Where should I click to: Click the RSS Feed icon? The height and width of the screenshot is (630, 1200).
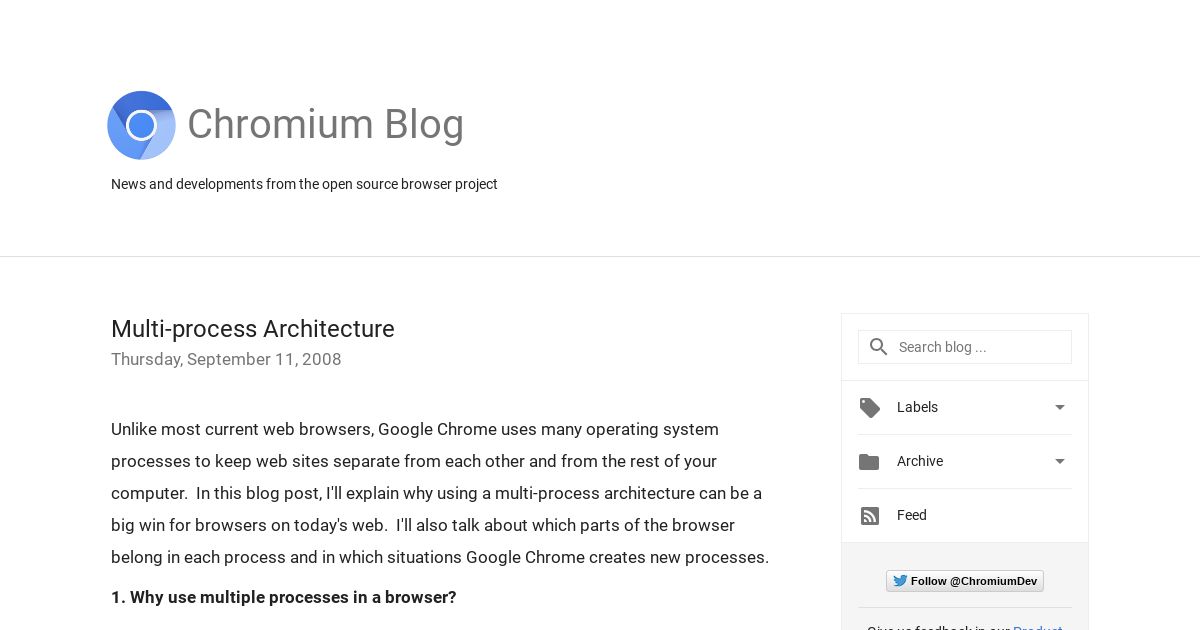870,516
